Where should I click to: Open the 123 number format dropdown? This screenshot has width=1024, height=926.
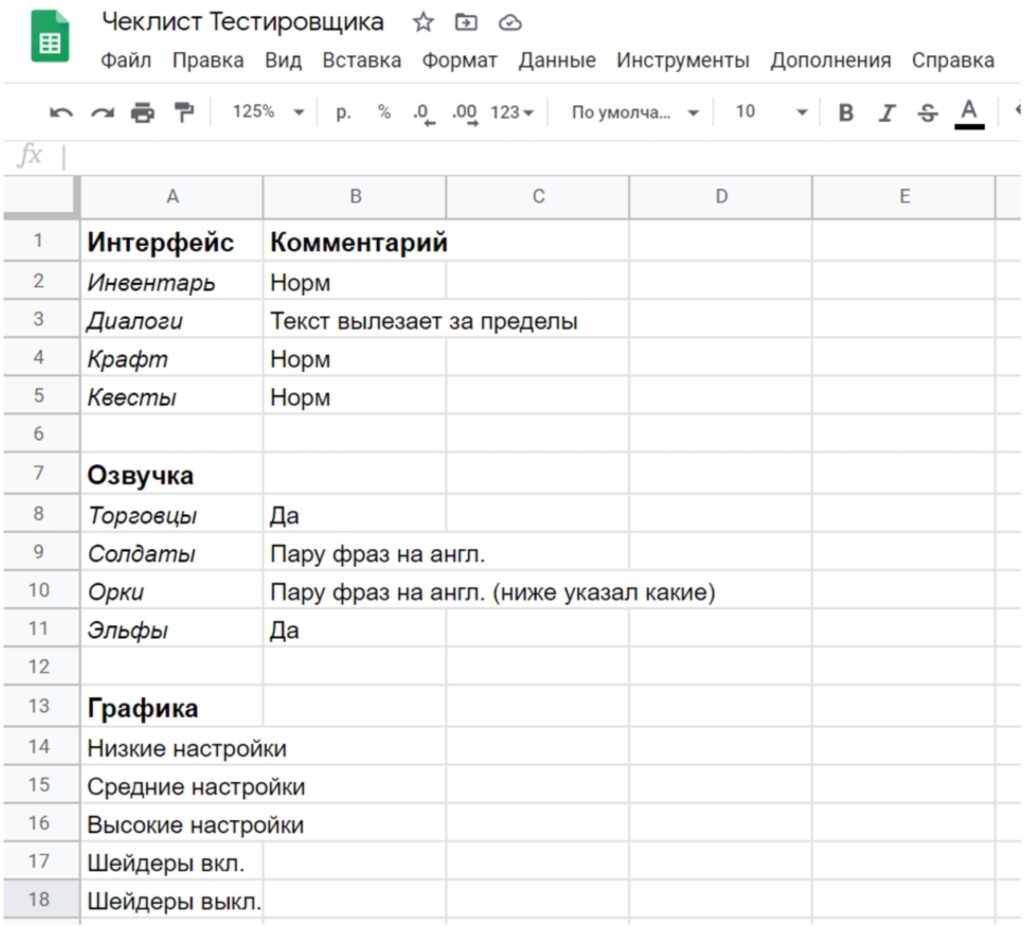[512, 112]
